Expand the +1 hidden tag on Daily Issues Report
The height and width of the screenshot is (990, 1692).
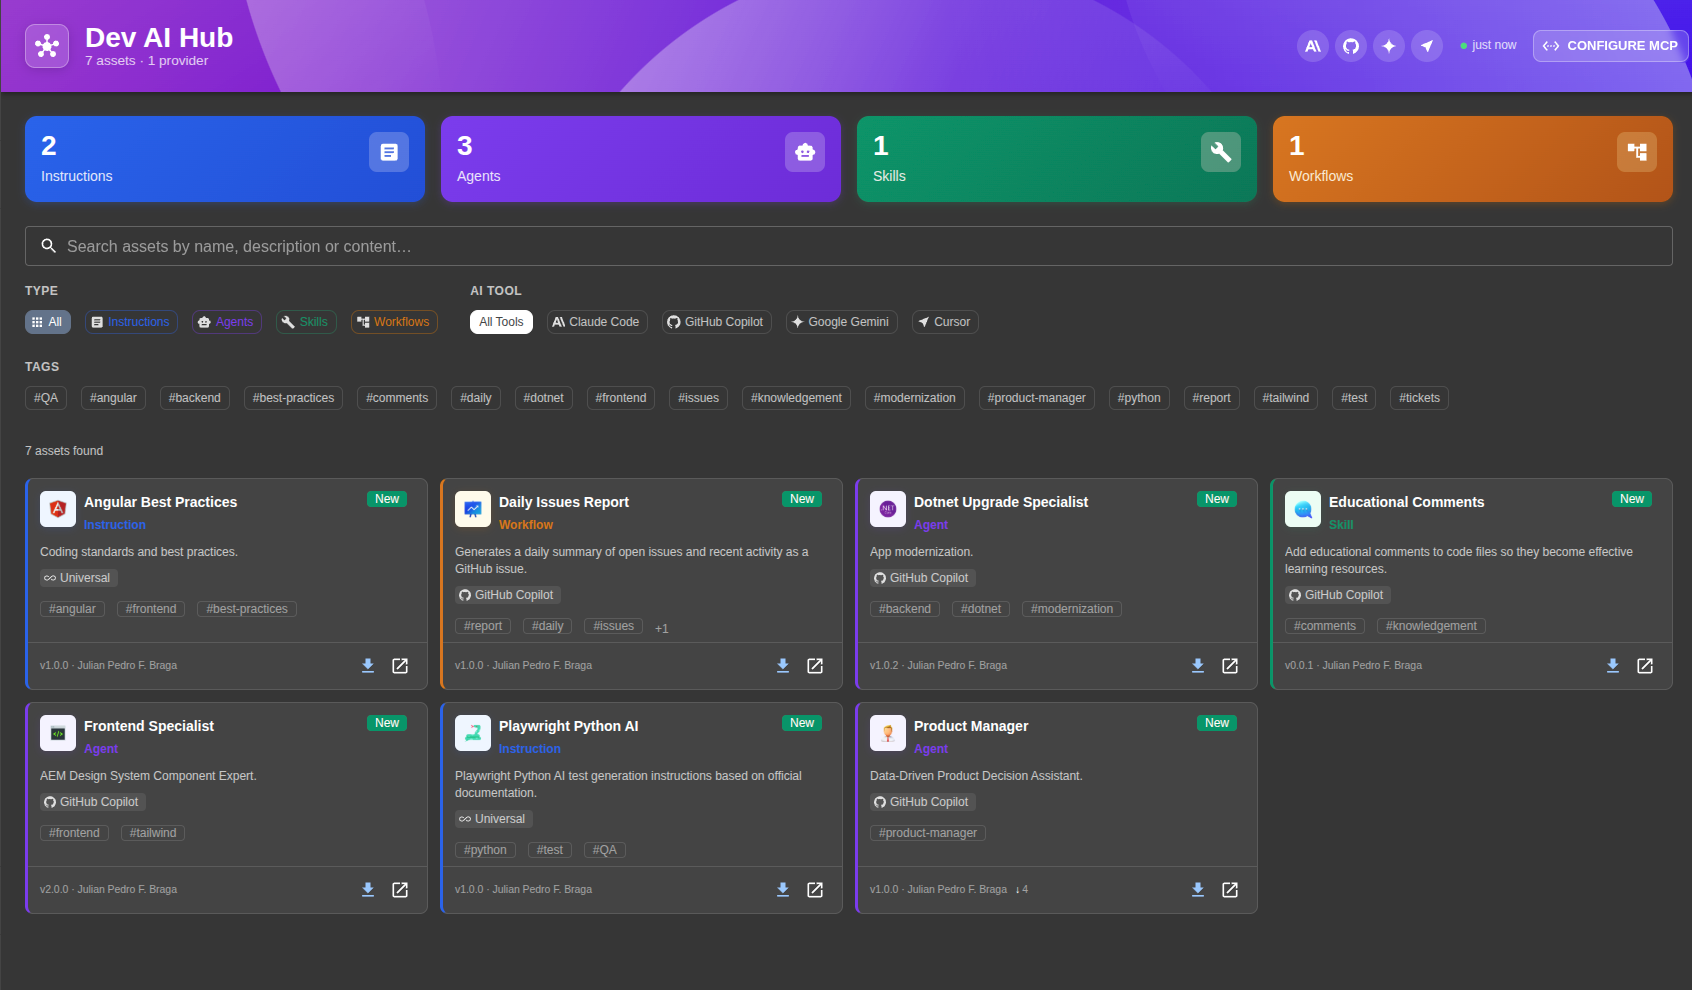click(661, 627)
